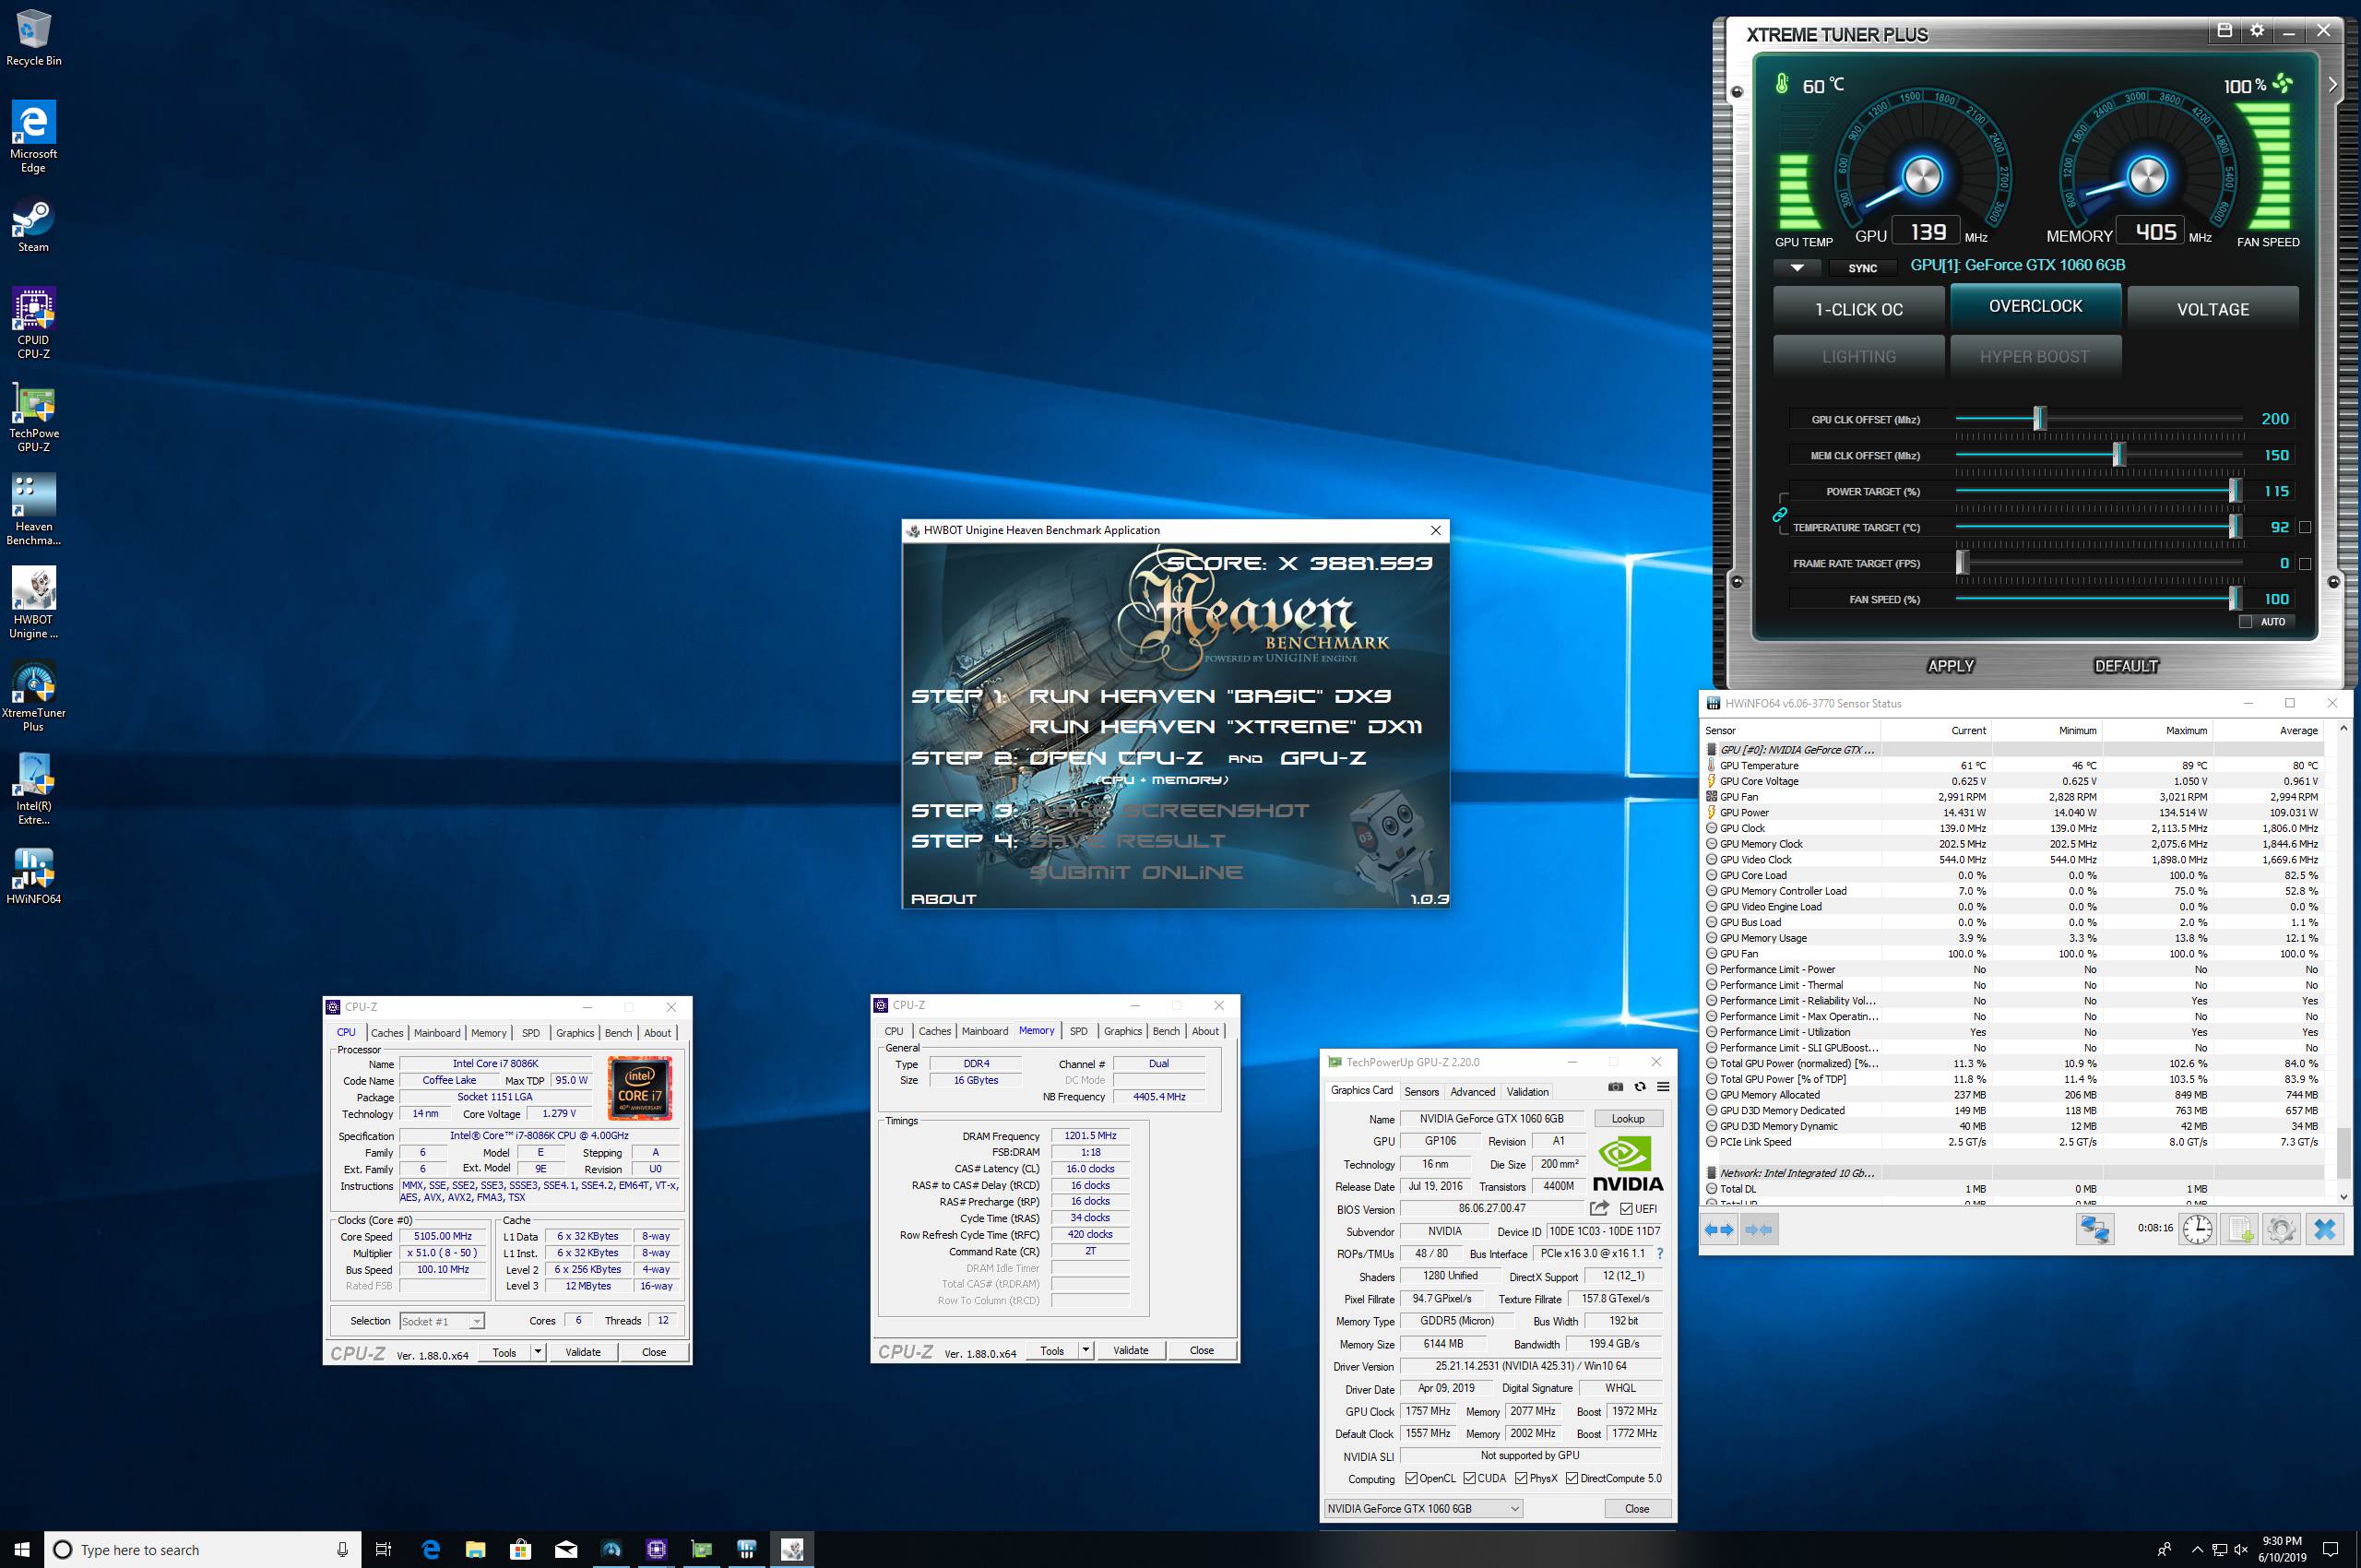Open Intel Extreme Tuning desktop shortcut

33,789
